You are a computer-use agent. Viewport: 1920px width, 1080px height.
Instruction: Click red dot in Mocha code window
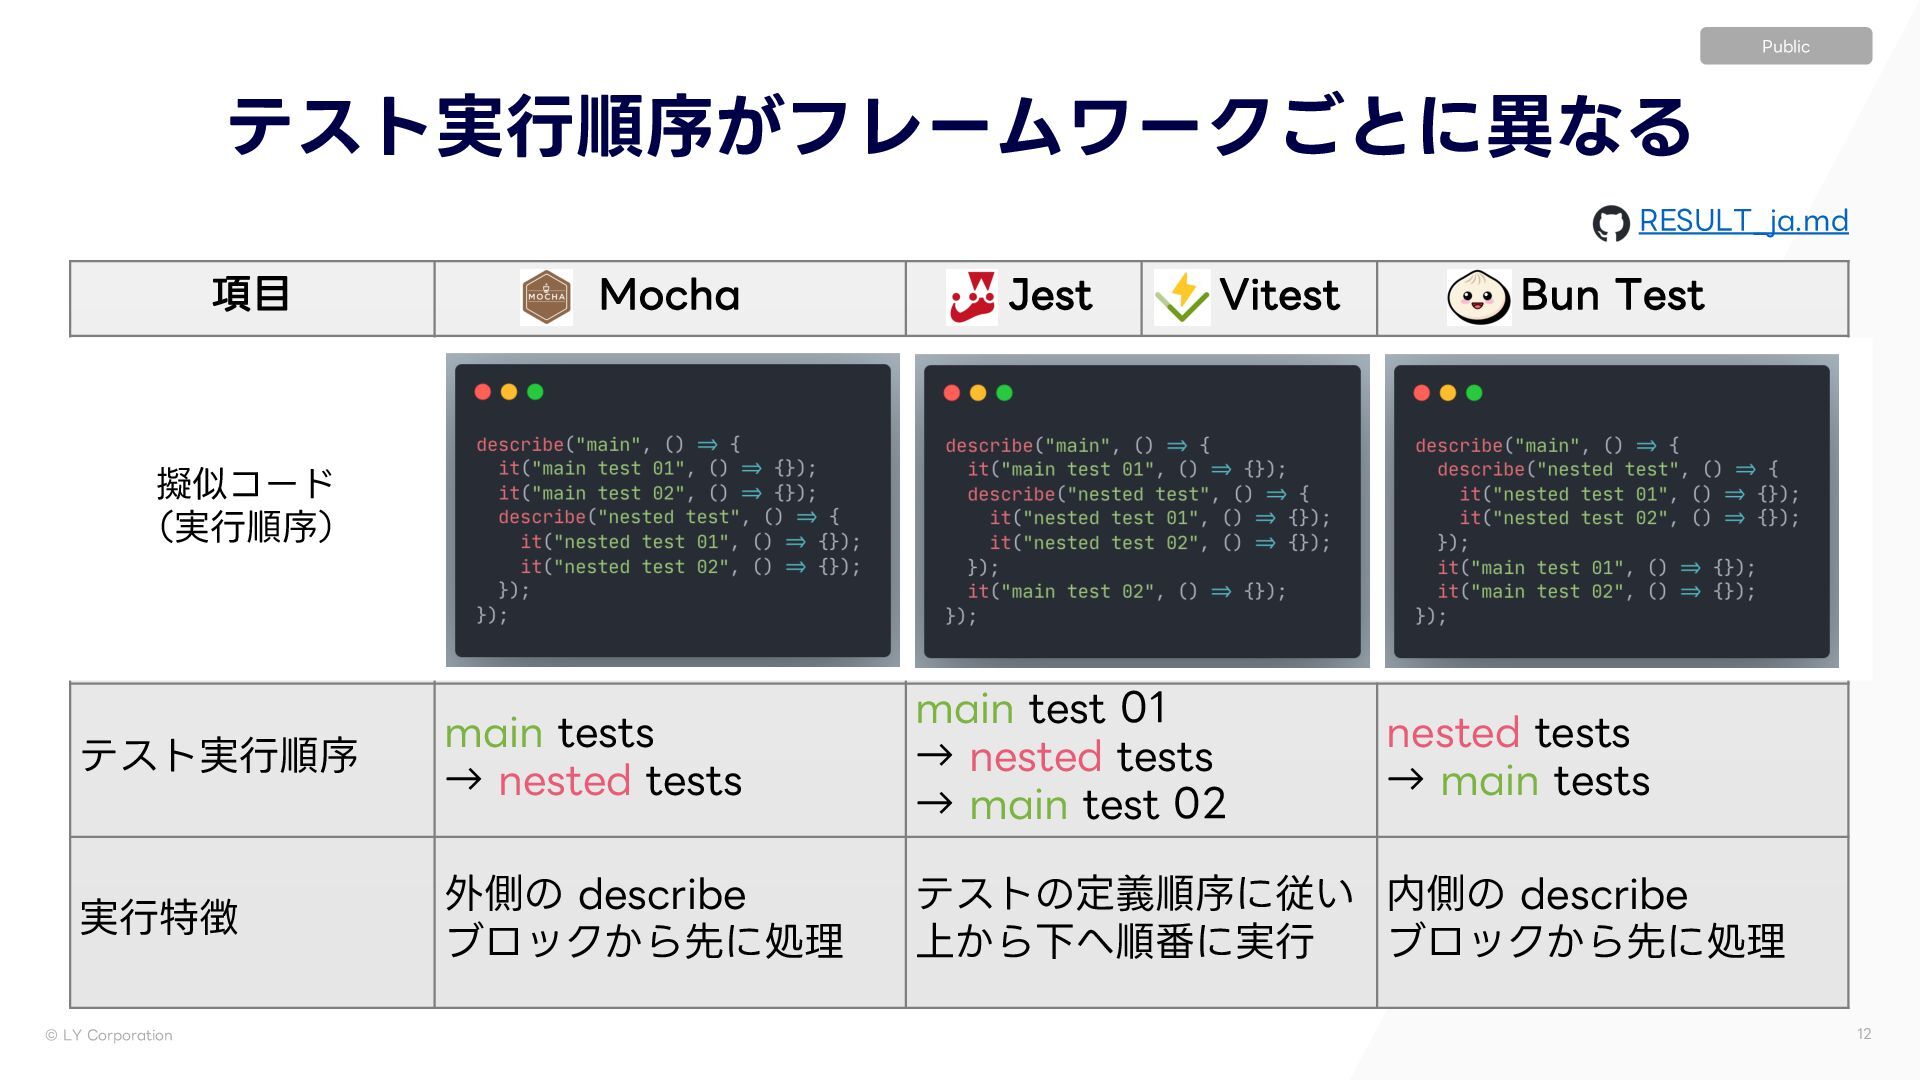[482, 392]
